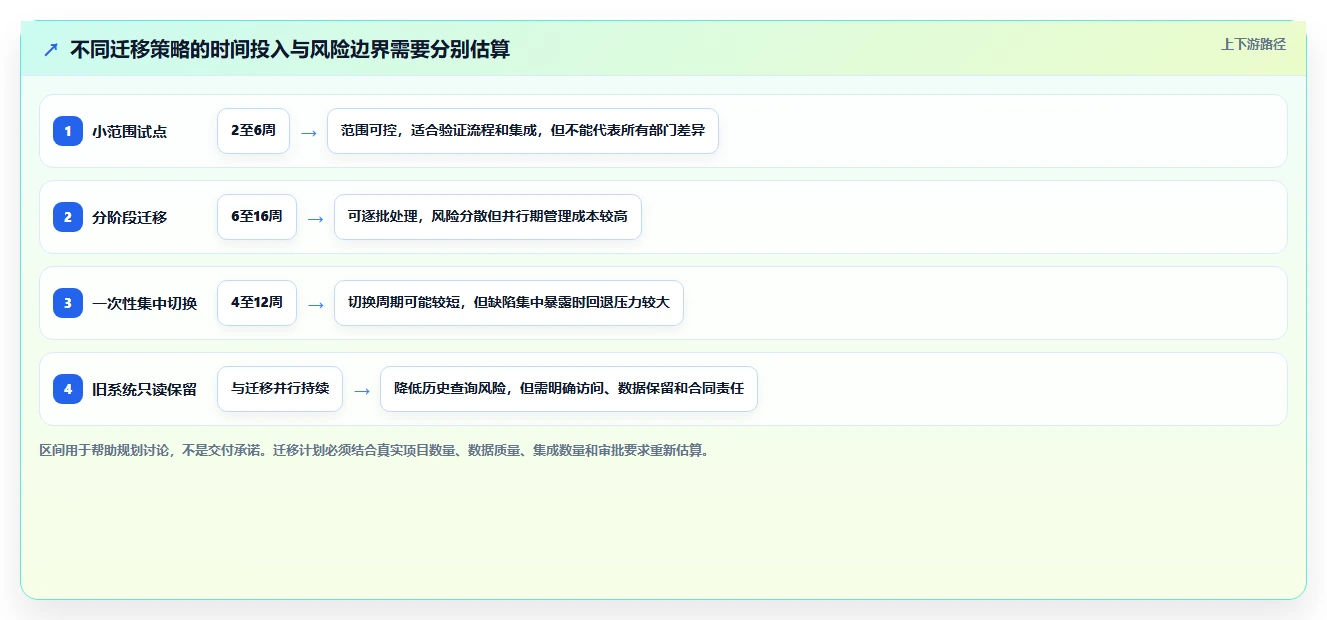
Task: Click the description box starting 切换周期可能较短
Action: pos(509,303)
